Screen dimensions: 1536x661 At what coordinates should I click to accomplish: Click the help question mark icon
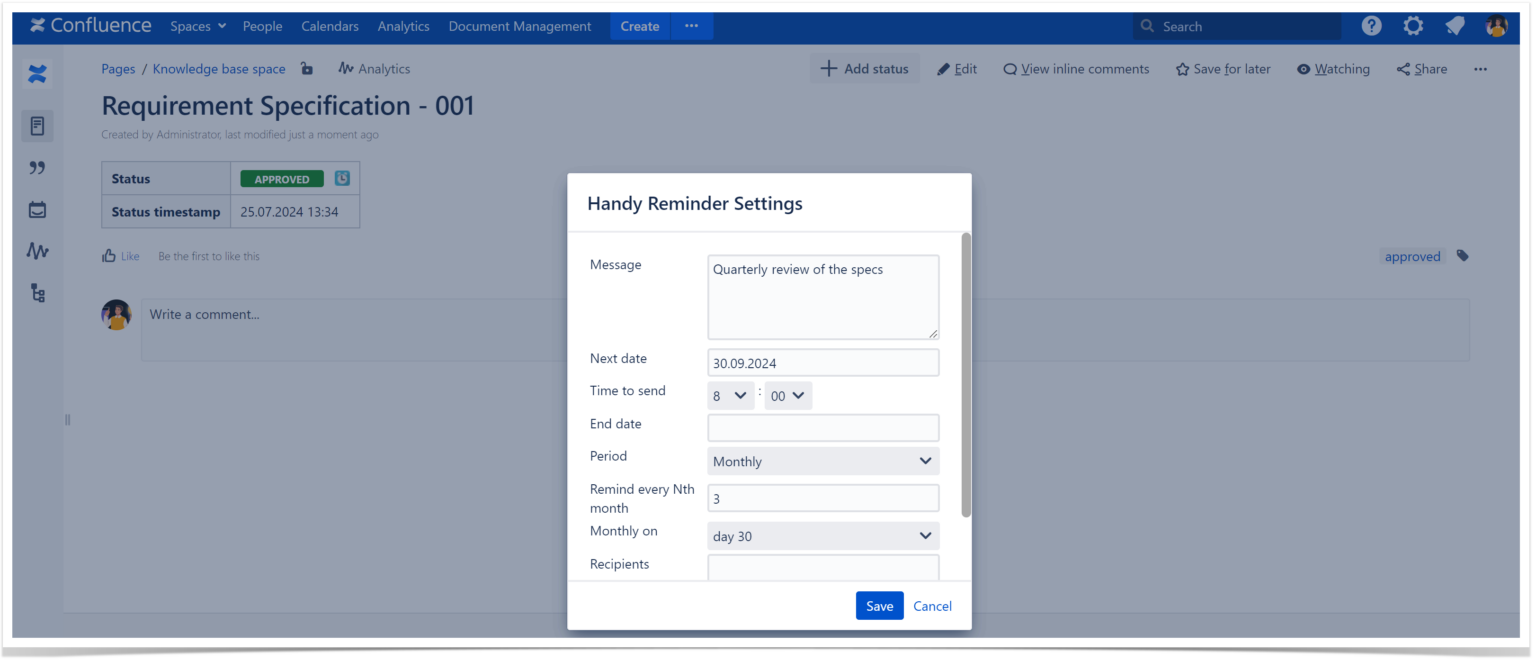tap(1372, 26)
